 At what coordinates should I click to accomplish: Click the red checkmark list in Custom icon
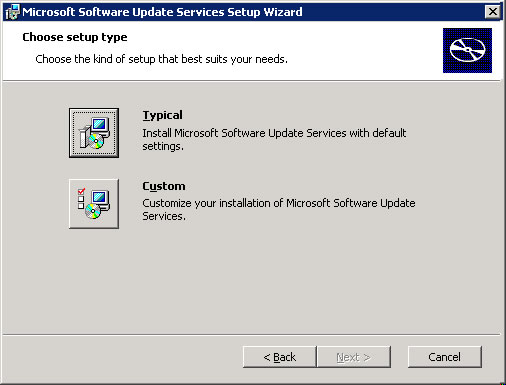pyautogui.click(x=81, y=199)
